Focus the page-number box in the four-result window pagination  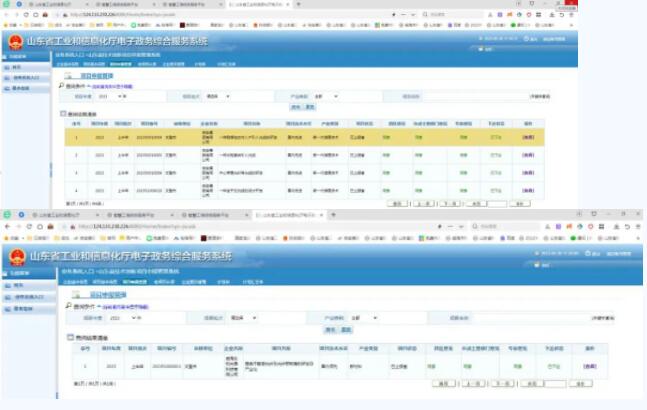click(497, 204)
